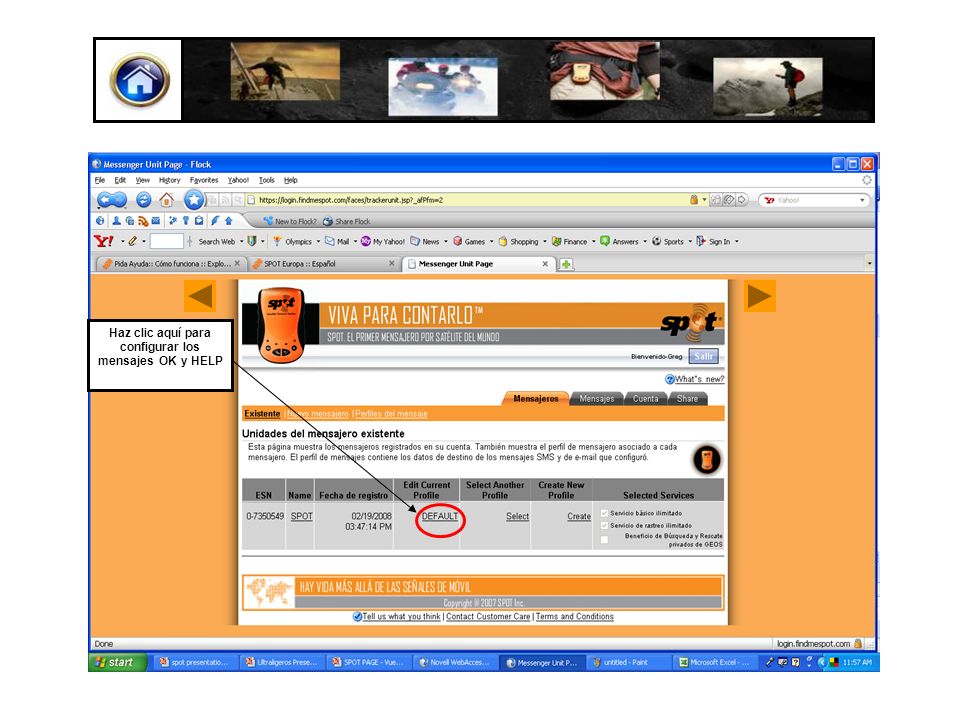Switch to SPOT Europa :: Español browser tab
960x720 pixels.
tap(323, 264)
